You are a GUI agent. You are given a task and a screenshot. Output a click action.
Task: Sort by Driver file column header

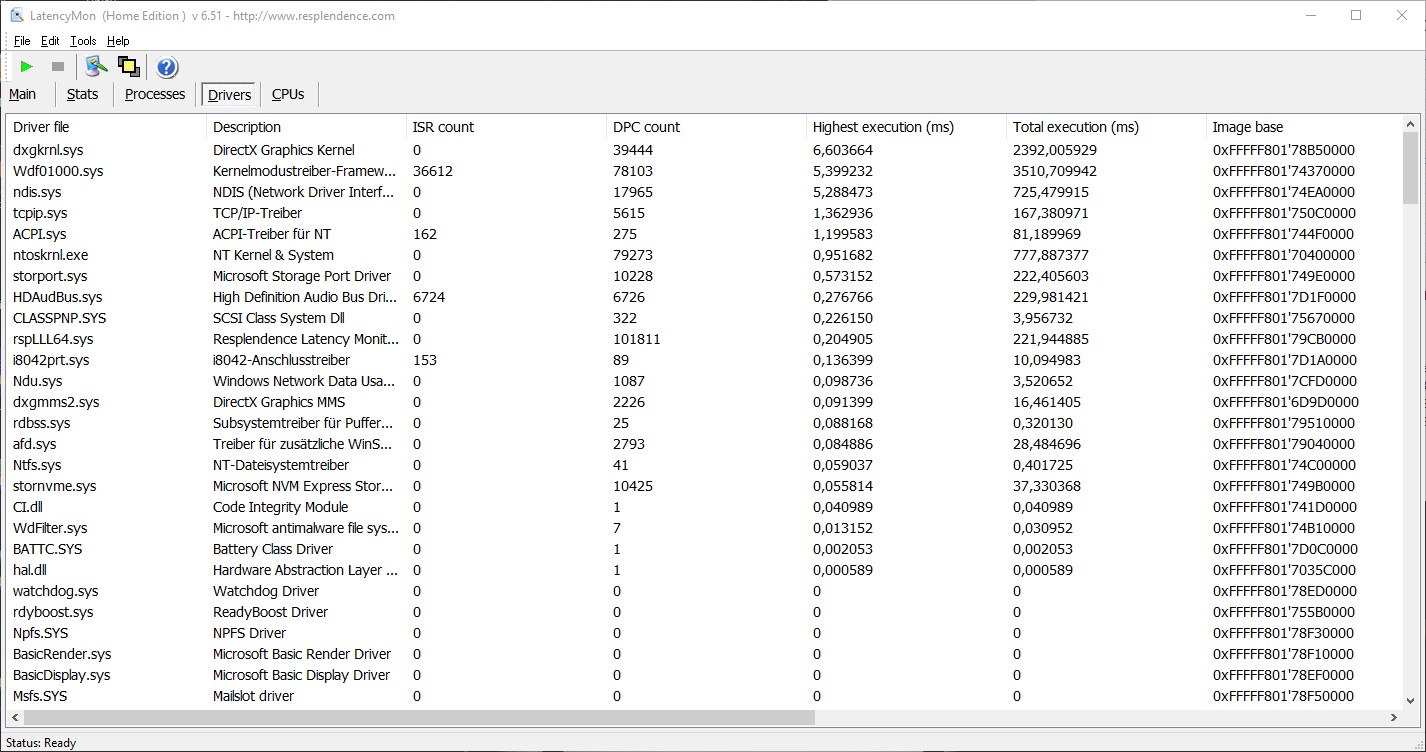tap(106, 127)
